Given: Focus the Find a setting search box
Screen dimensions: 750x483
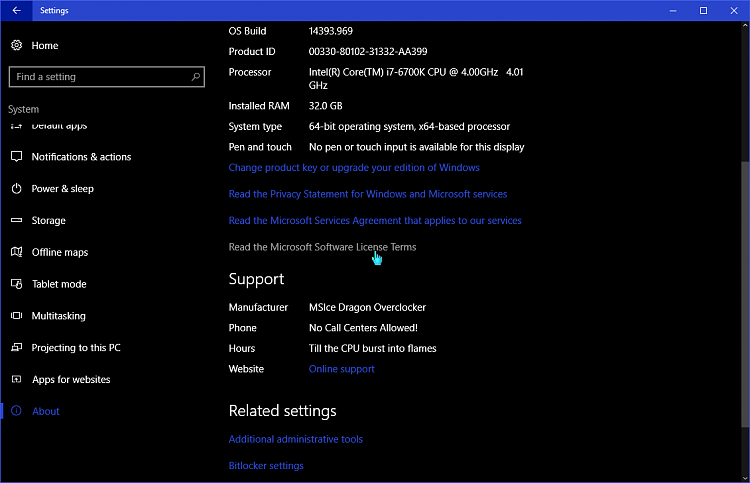Looking at the screenshot, I should pyautogui.click(x=107, y=77).
